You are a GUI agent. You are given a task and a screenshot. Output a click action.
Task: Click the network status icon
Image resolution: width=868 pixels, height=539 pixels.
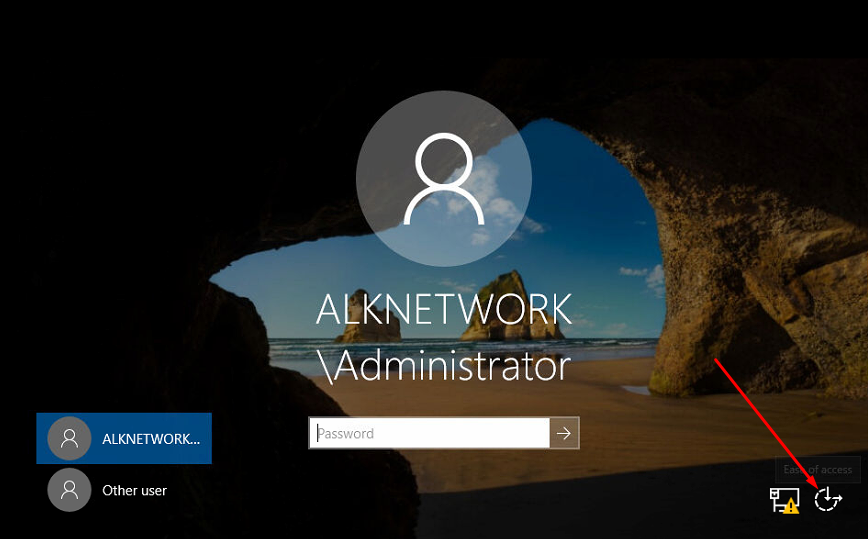click(x=782, y=499)
